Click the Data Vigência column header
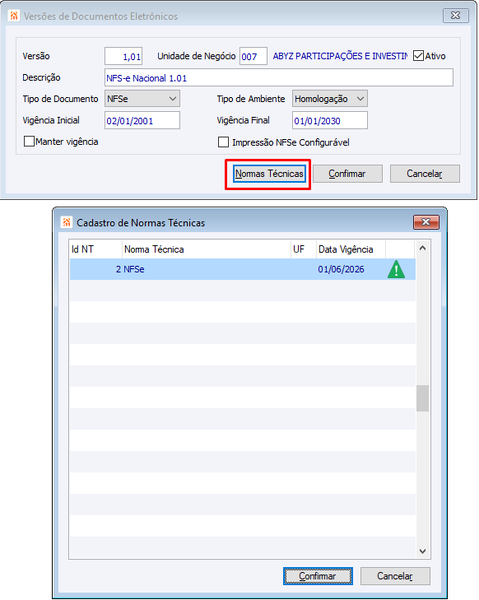Viewport: 479px width, 600px height. pyautogui.click(x=350, y=249)
